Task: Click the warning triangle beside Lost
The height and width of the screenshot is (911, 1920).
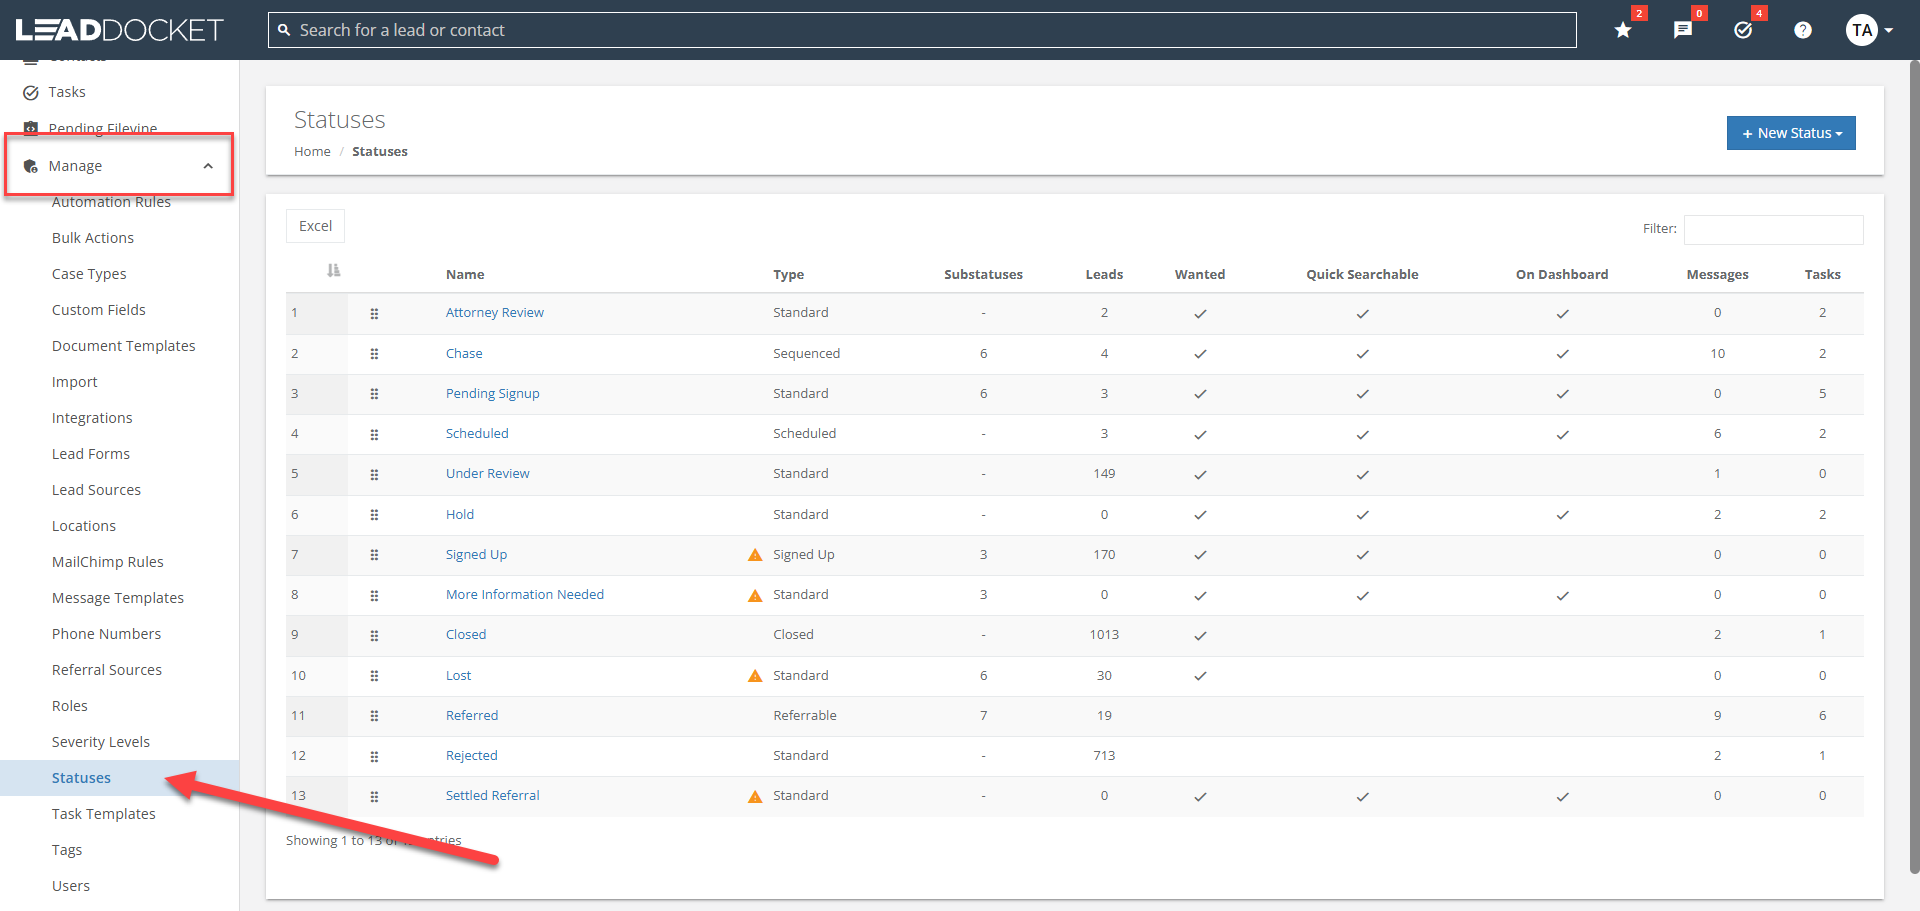Action: [754, 676]
